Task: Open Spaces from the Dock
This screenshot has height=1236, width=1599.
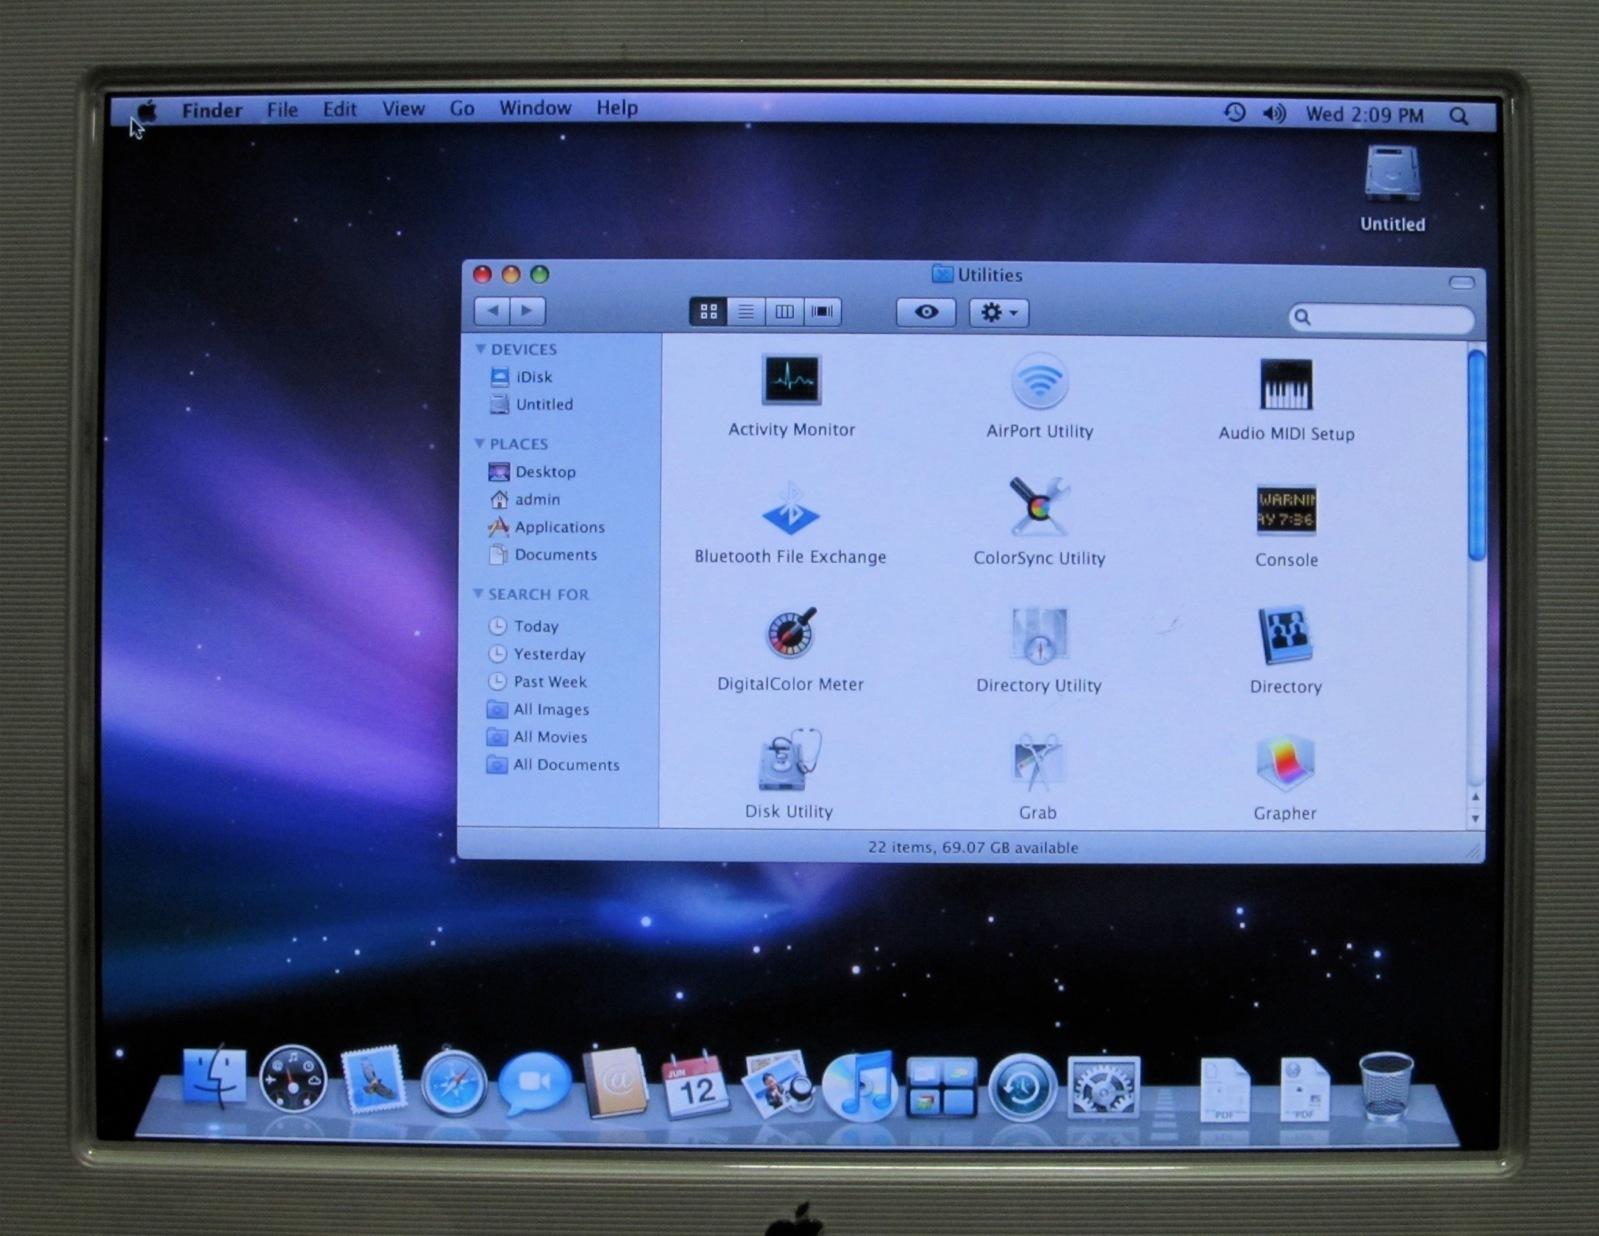Action: 941,1087
